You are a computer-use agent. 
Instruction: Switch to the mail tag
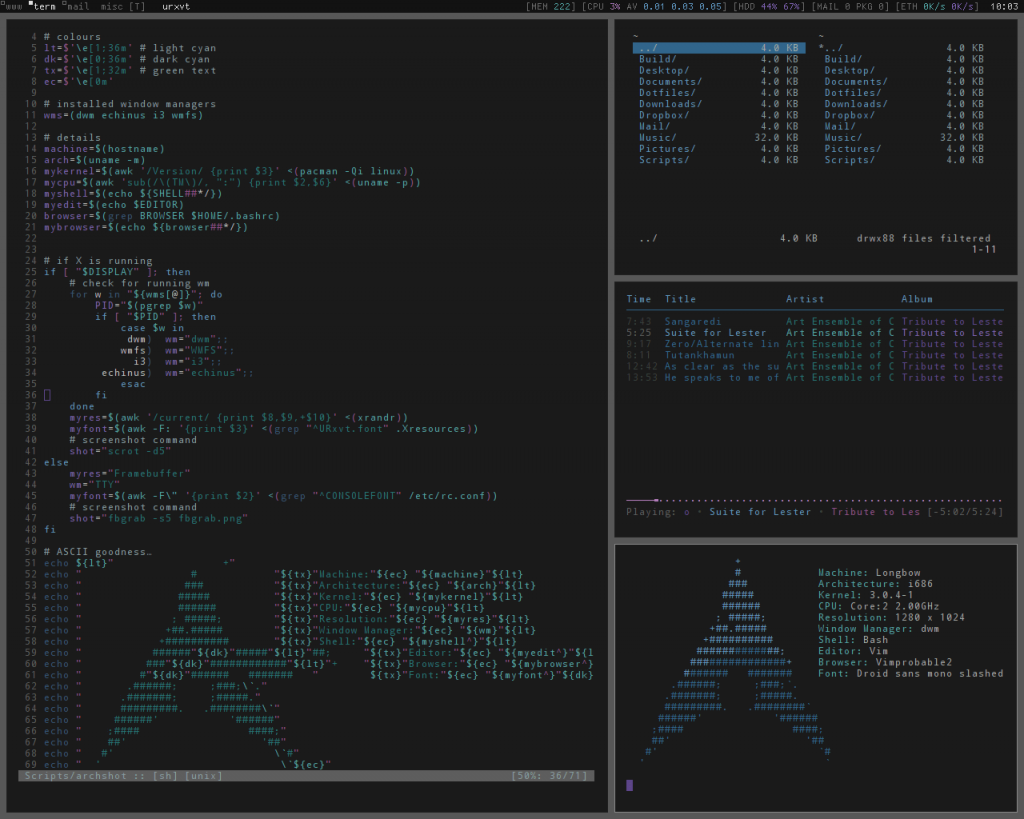76,6
